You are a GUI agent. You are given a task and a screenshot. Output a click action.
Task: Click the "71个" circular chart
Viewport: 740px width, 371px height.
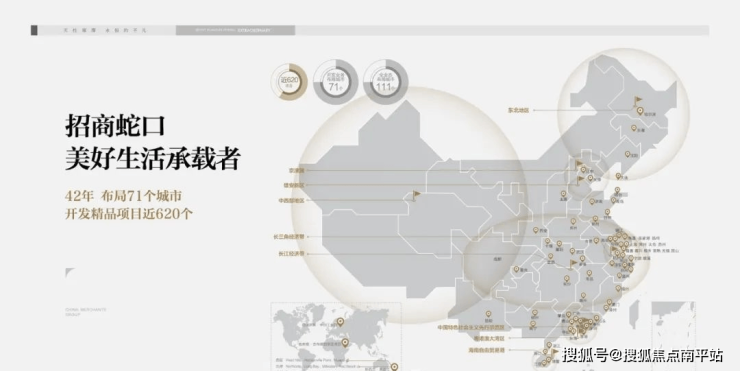[336, 82]
